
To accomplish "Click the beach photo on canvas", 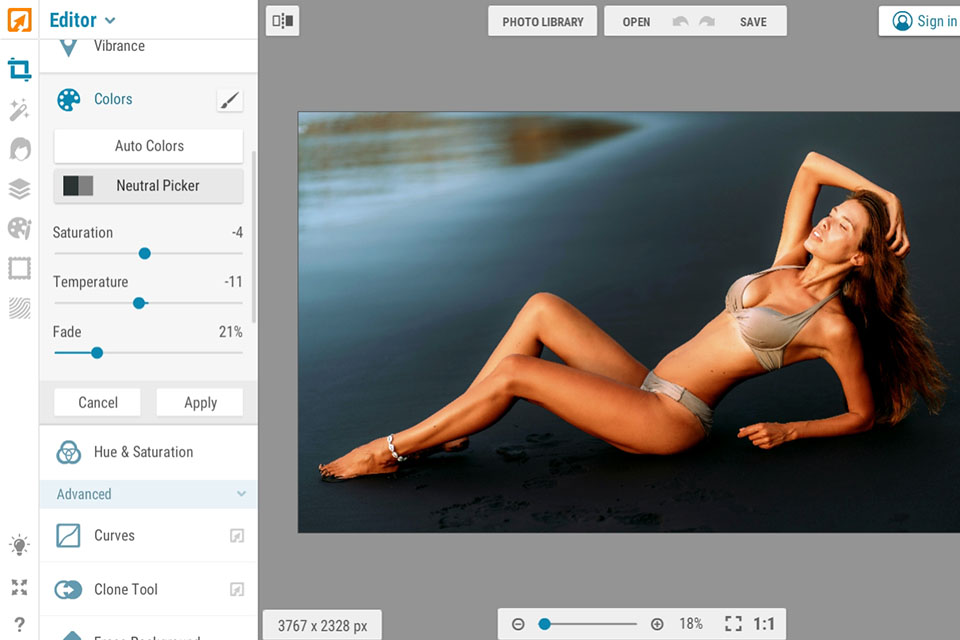I will click(629, 322).
